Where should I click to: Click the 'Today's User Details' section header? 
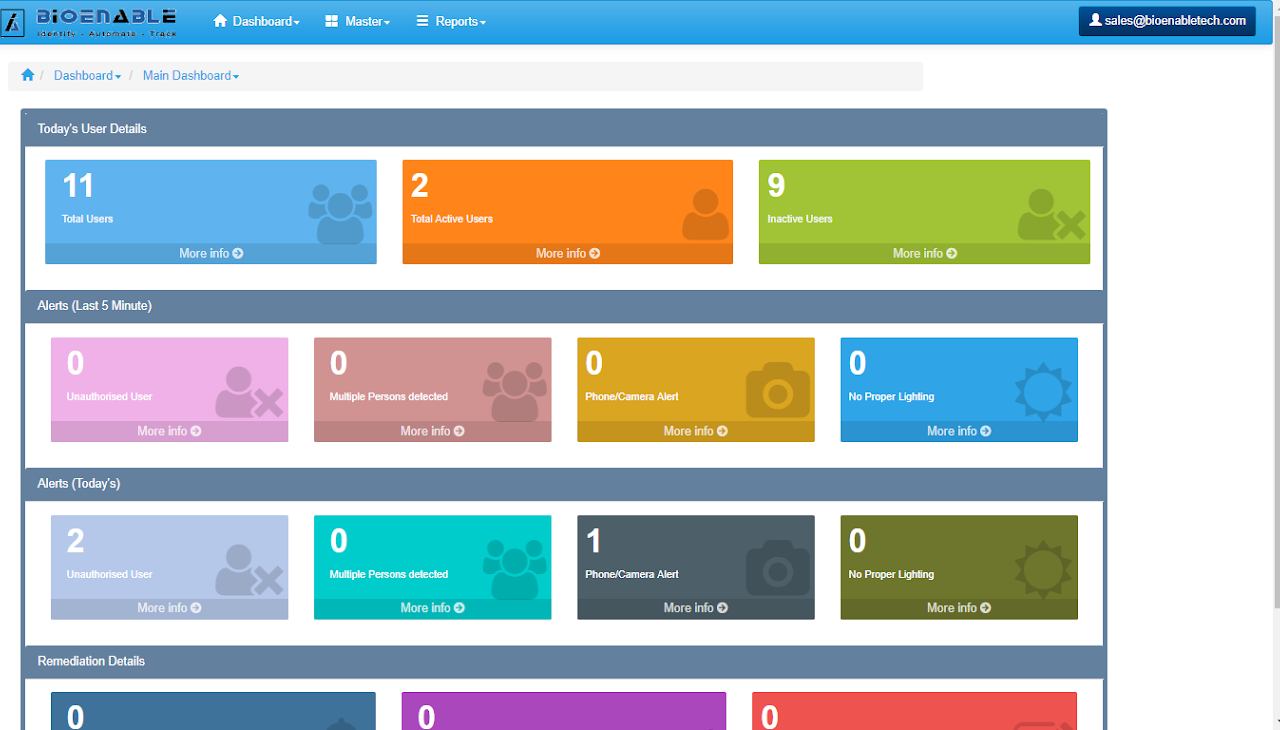click(x=564, y=129)
